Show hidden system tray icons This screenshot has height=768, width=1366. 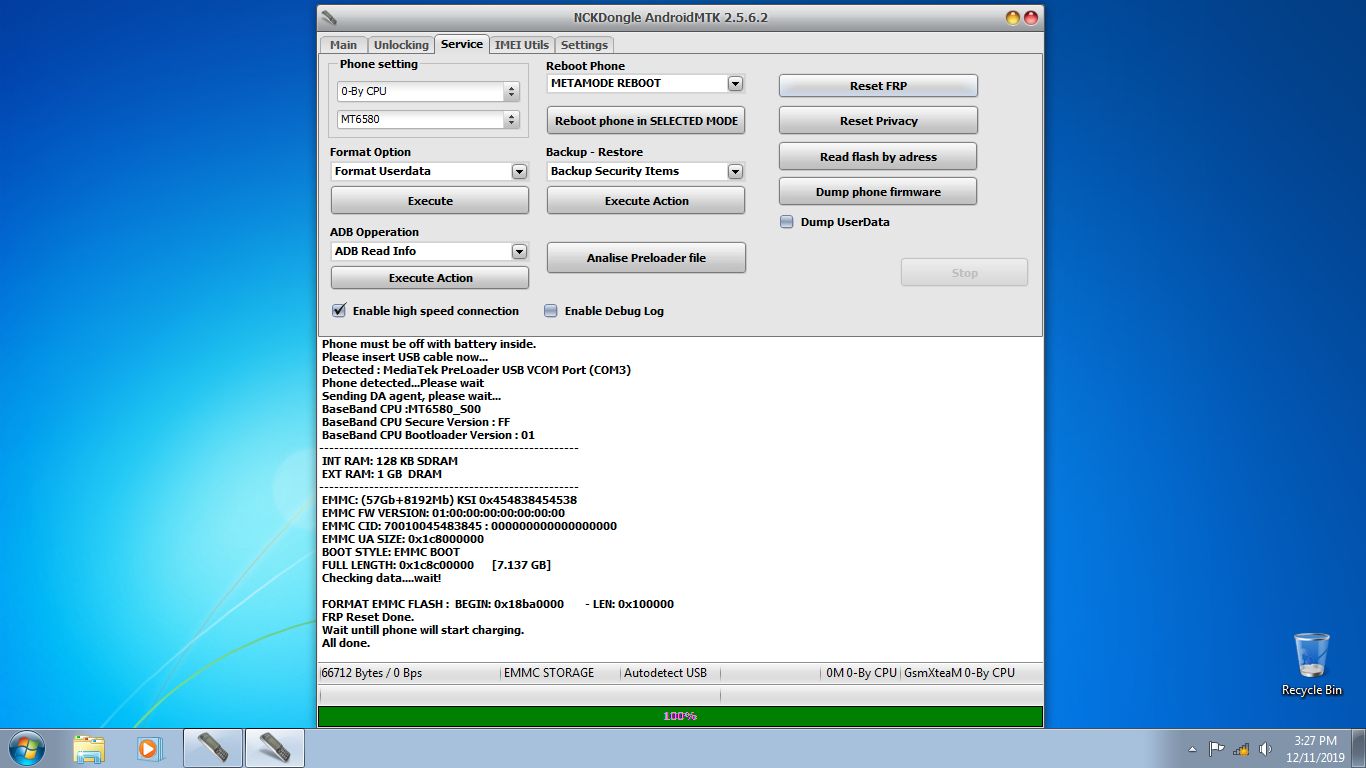1192,749
